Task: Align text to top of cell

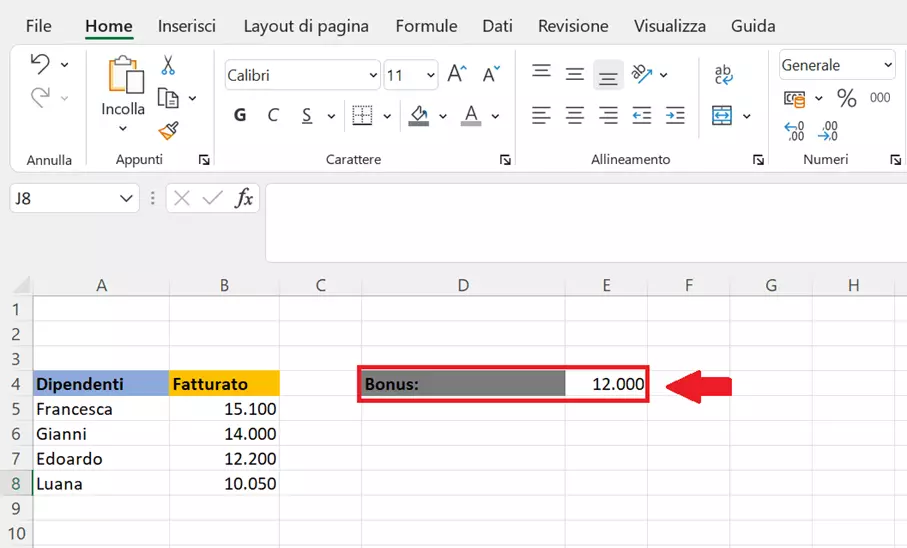Action: click(541, 71)
